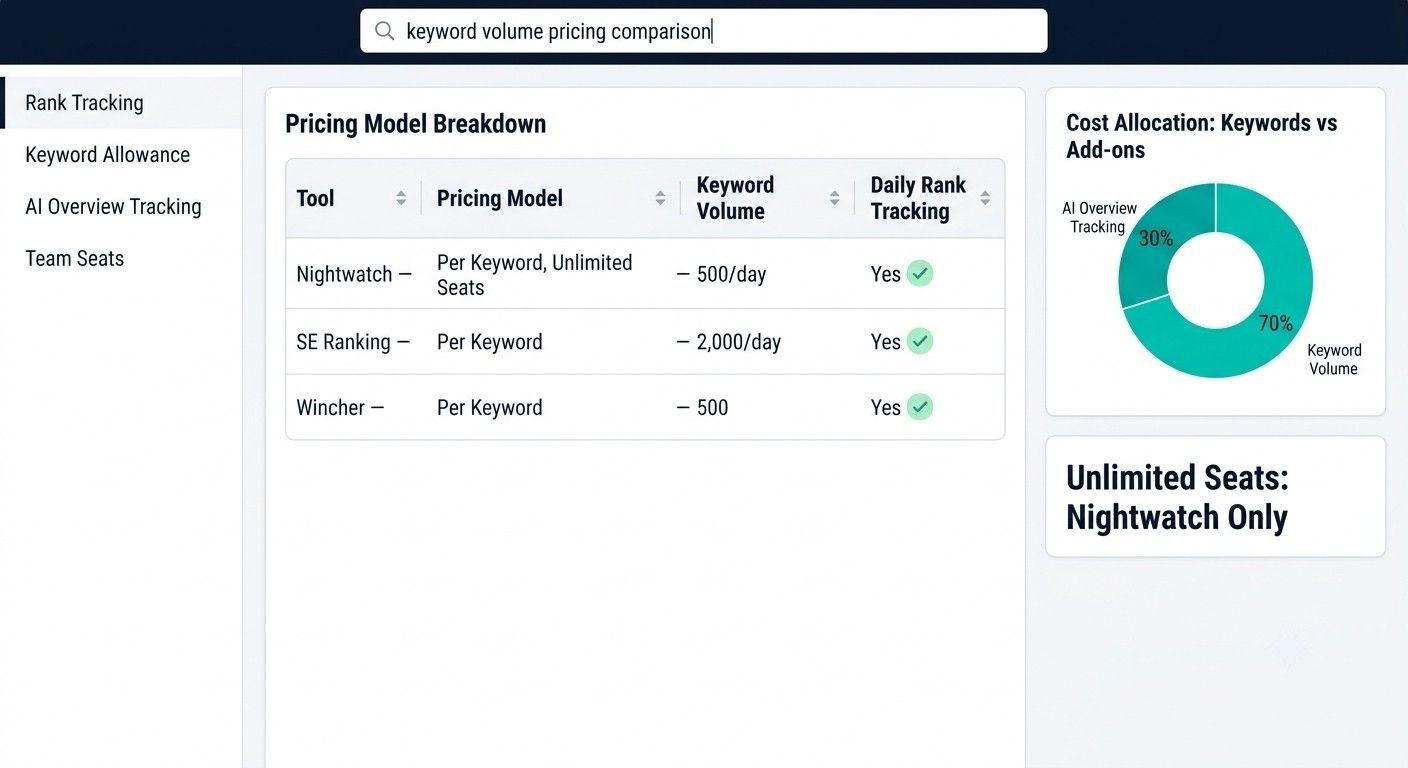Click the Cost Allocation: Keywords vs Add-ons title
This screenshot has width=1408, height=768.
coord(1201,137)
